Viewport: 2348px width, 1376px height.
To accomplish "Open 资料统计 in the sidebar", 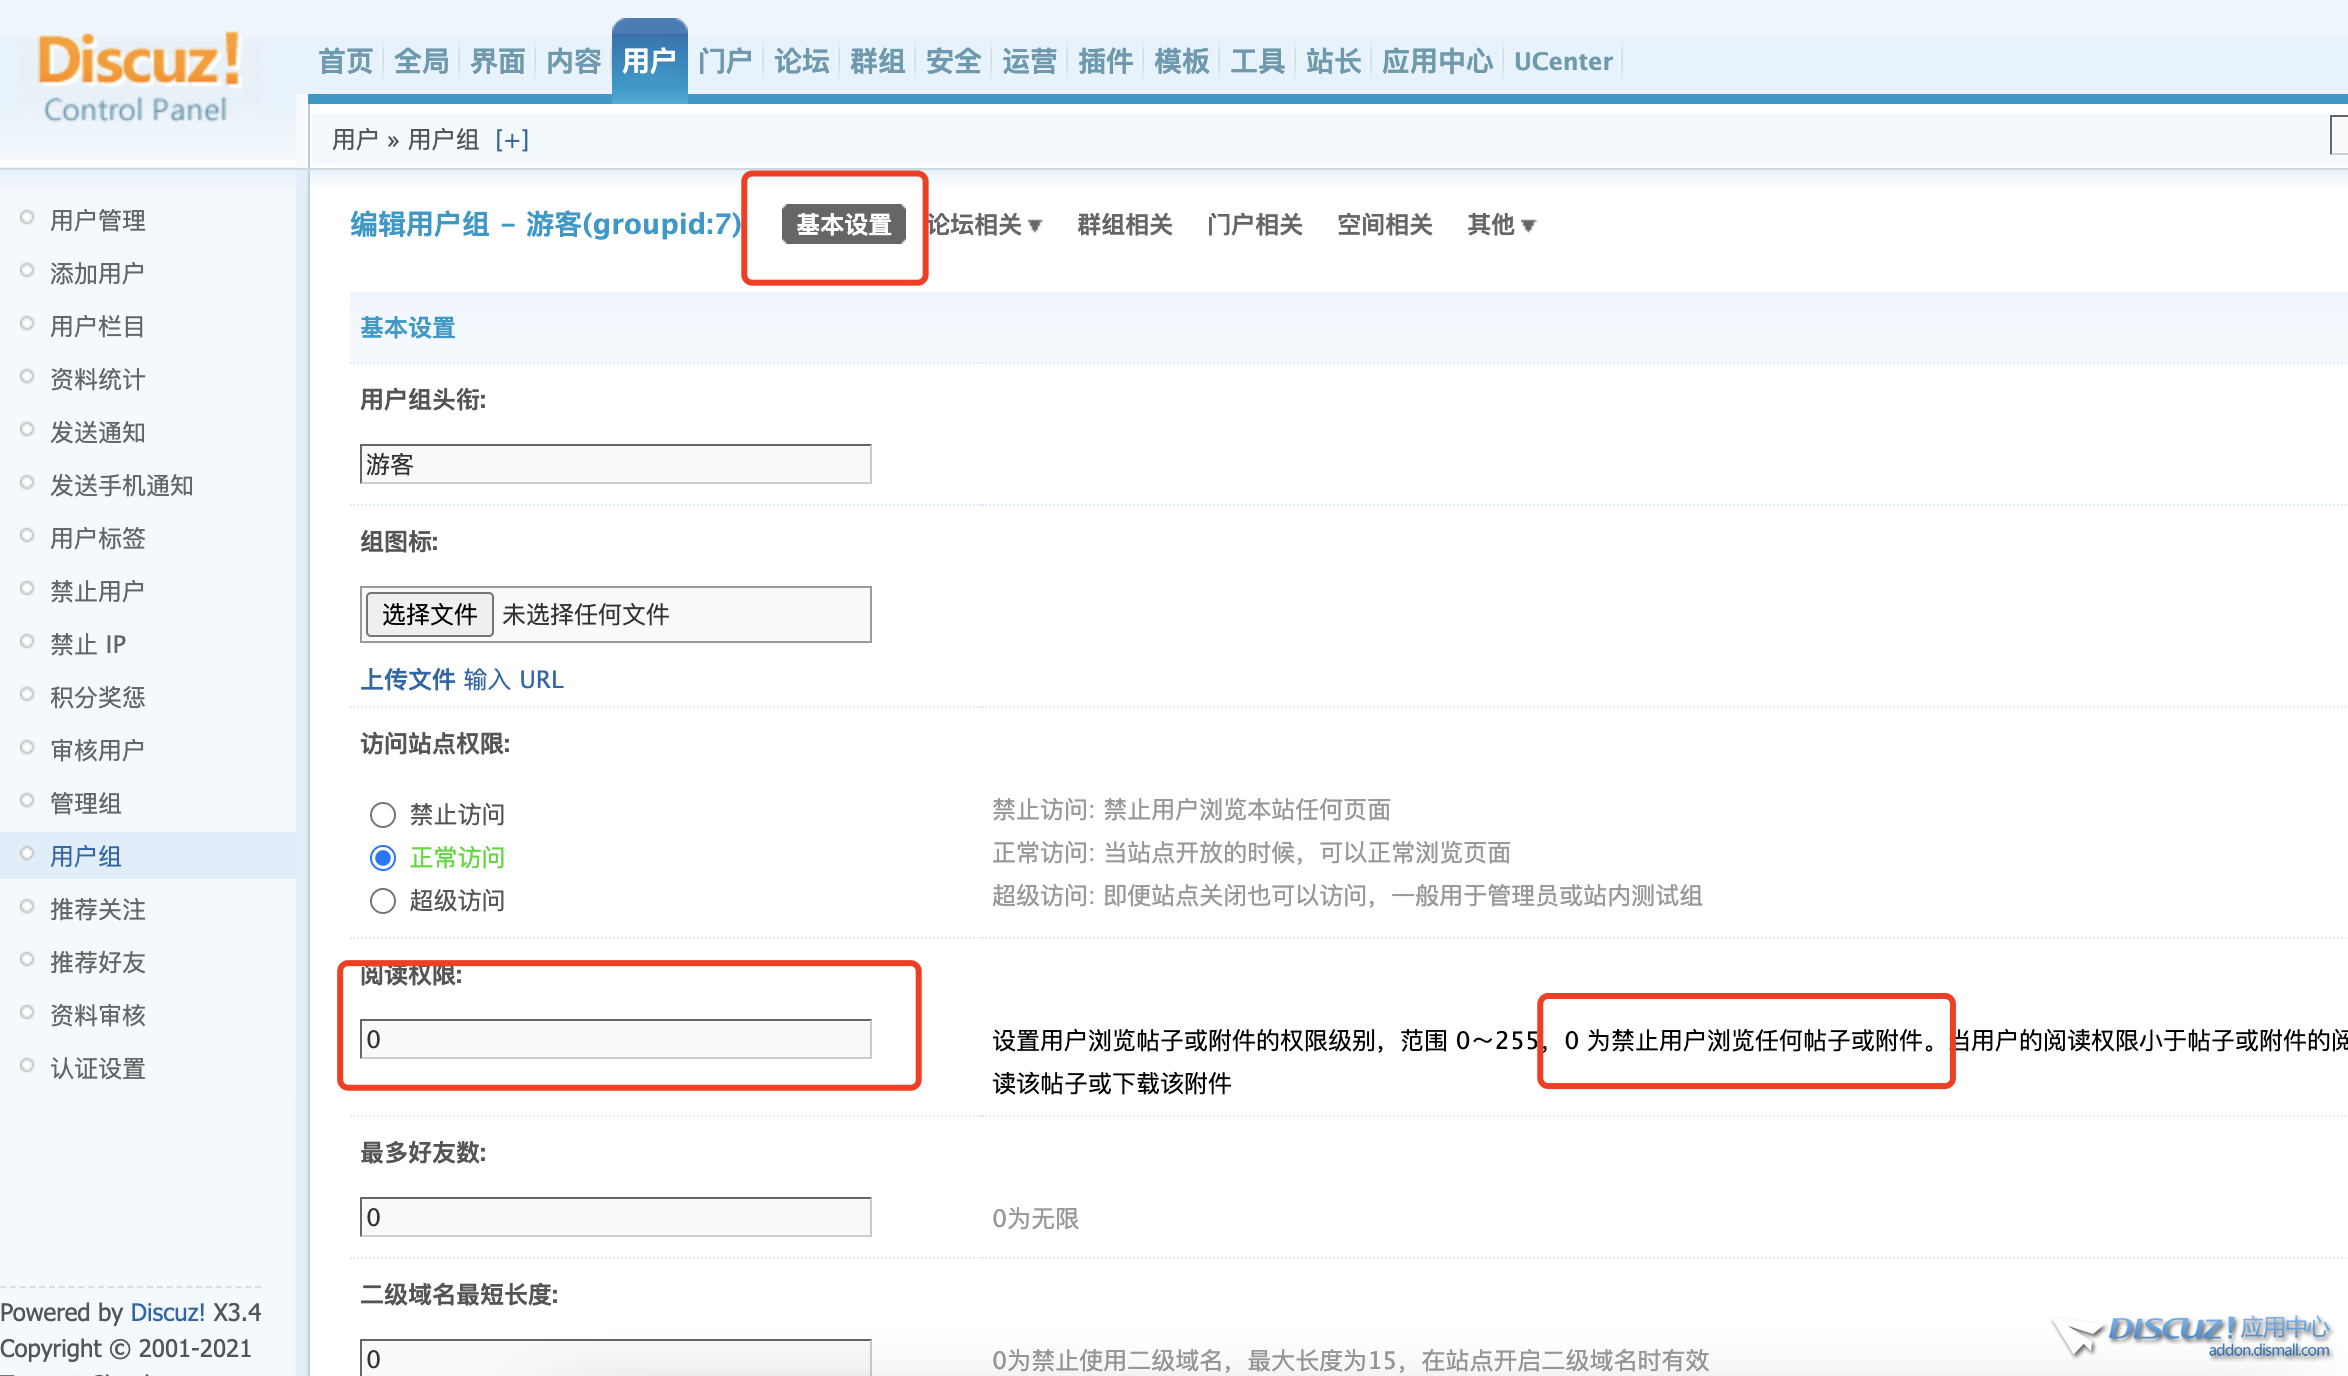I will point(98,379).
